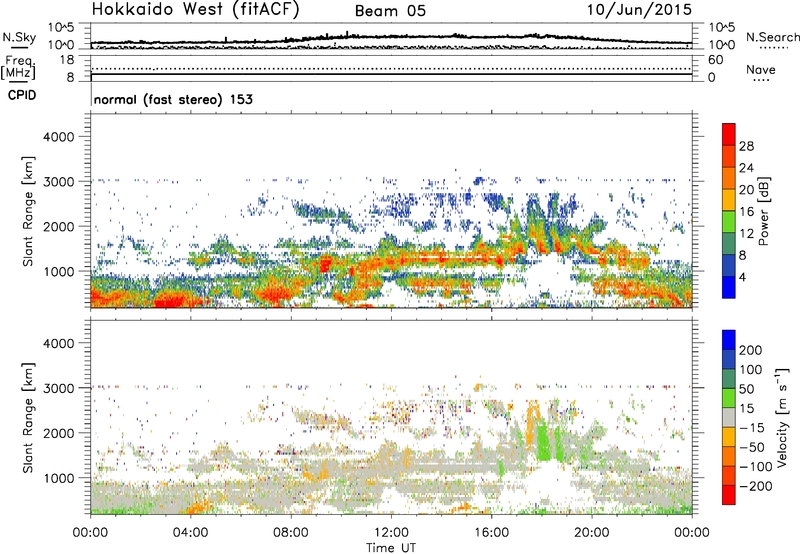Click the 'Nave' legend label
The height and width of the screenshot is (554, 800).
(760, 69)
